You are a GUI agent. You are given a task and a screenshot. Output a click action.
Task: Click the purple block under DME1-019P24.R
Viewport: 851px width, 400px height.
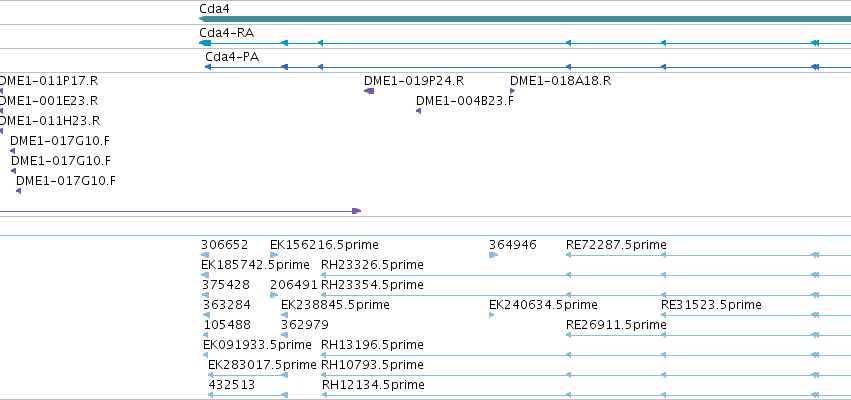coord(369,91)
